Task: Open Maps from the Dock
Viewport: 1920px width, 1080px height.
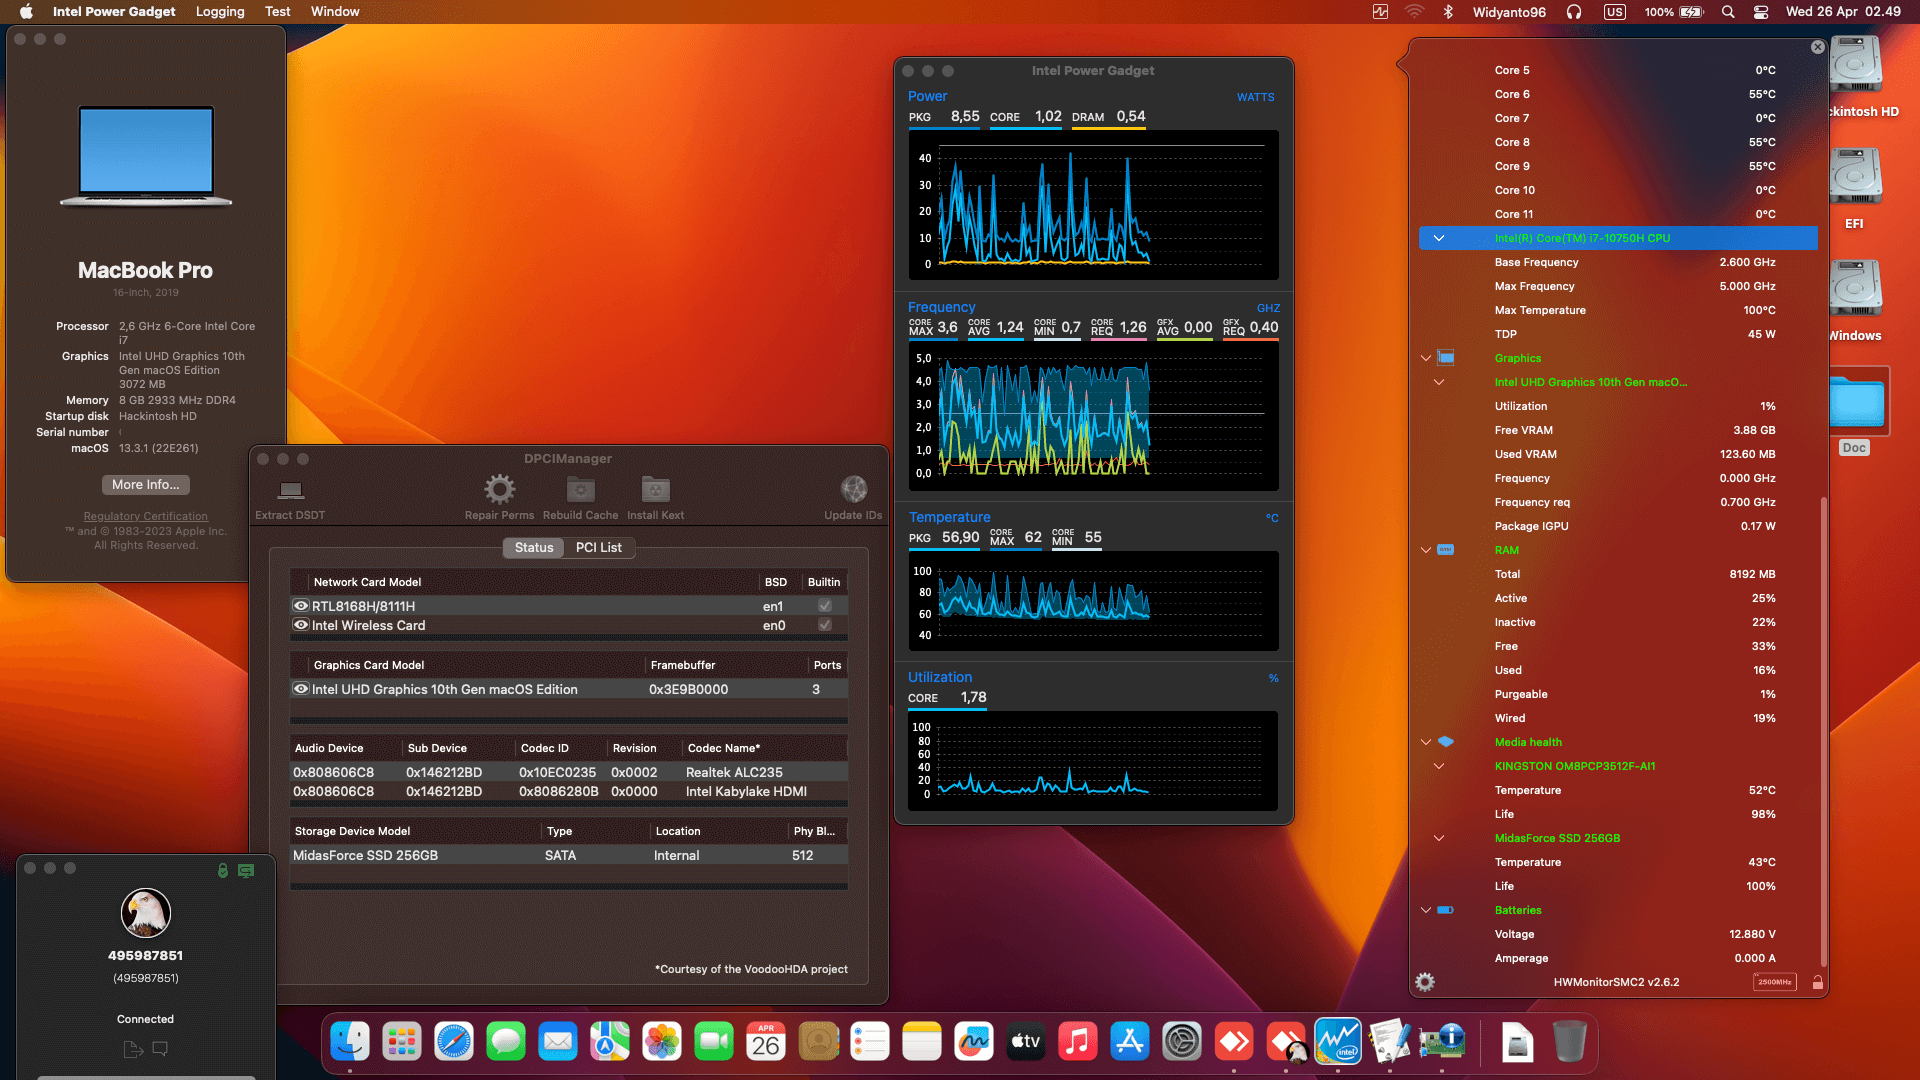Action: click(x=610, y=1042)
